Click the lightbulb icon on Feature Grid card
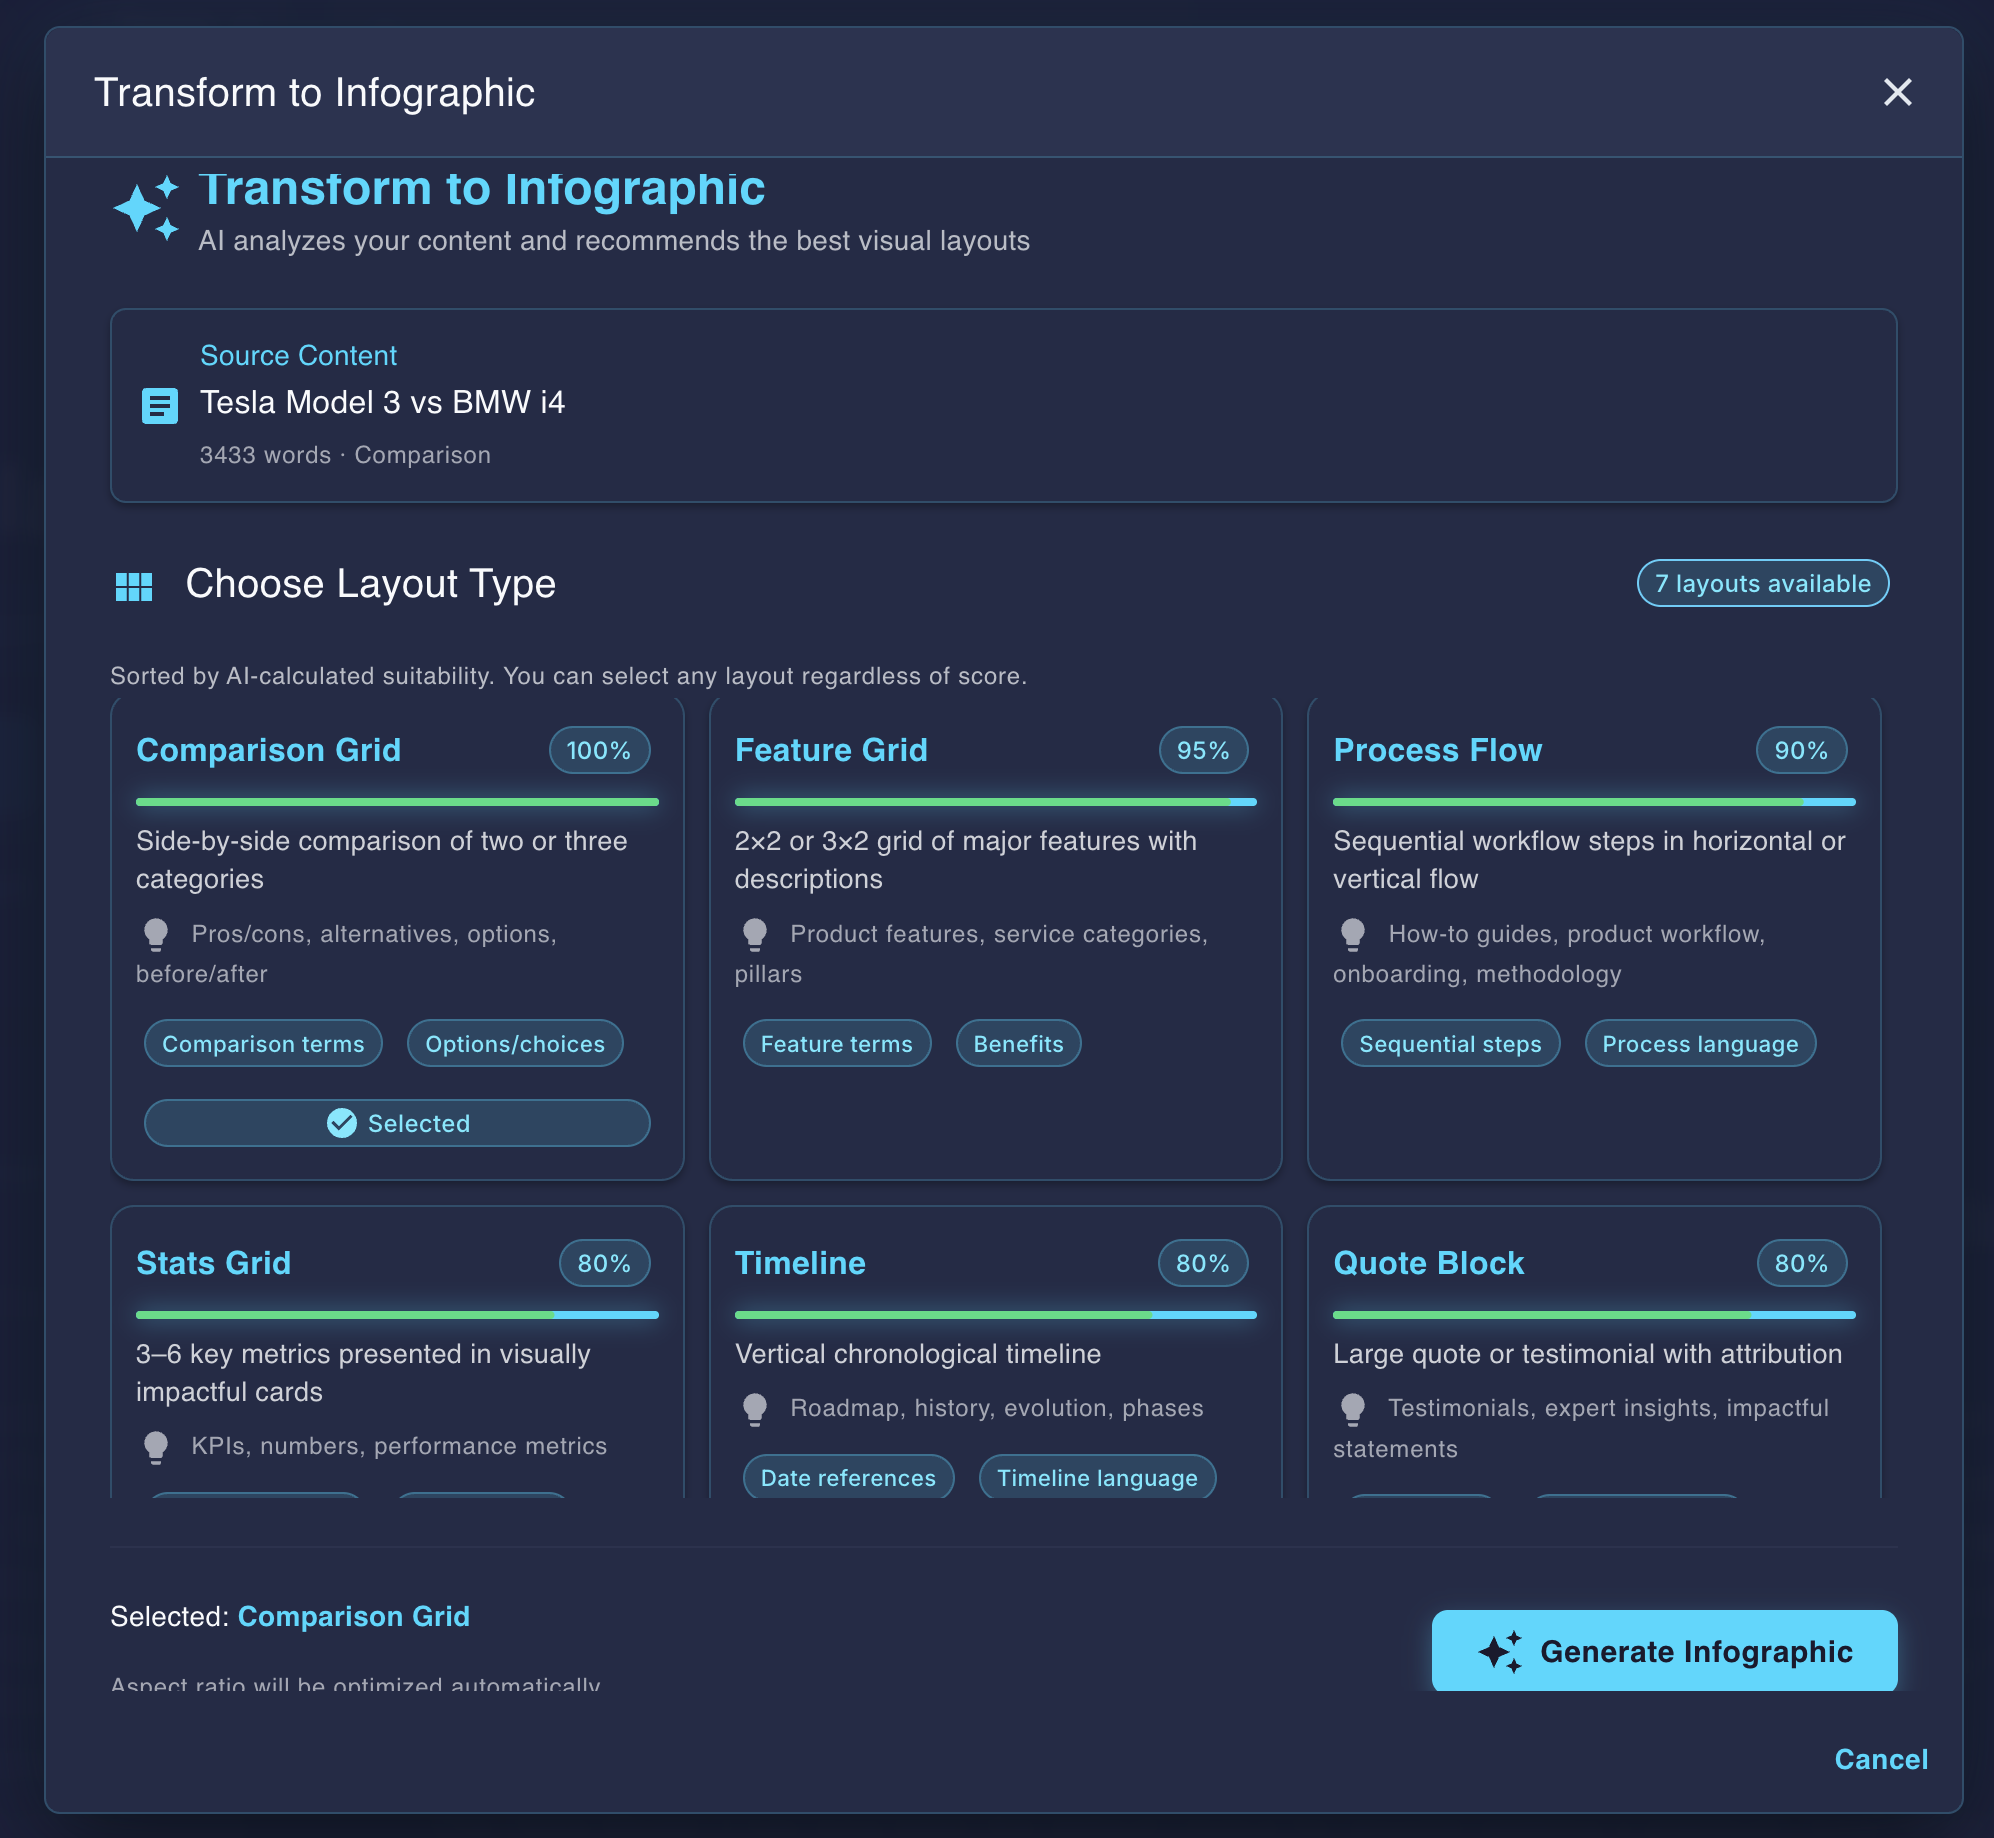Viewport: 1994px width, 1838px height. (x=755, y=933)
